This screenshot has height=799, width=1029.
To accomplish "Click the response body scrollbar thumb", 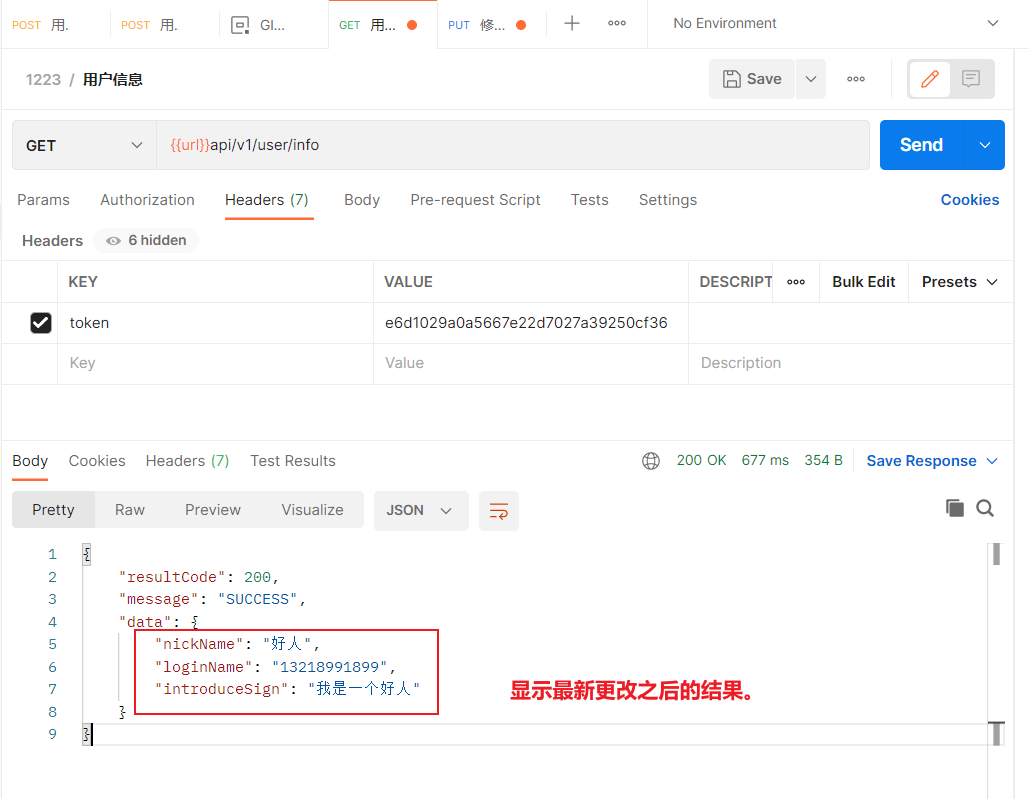I will pyautogui.click(x=996, y=554).
